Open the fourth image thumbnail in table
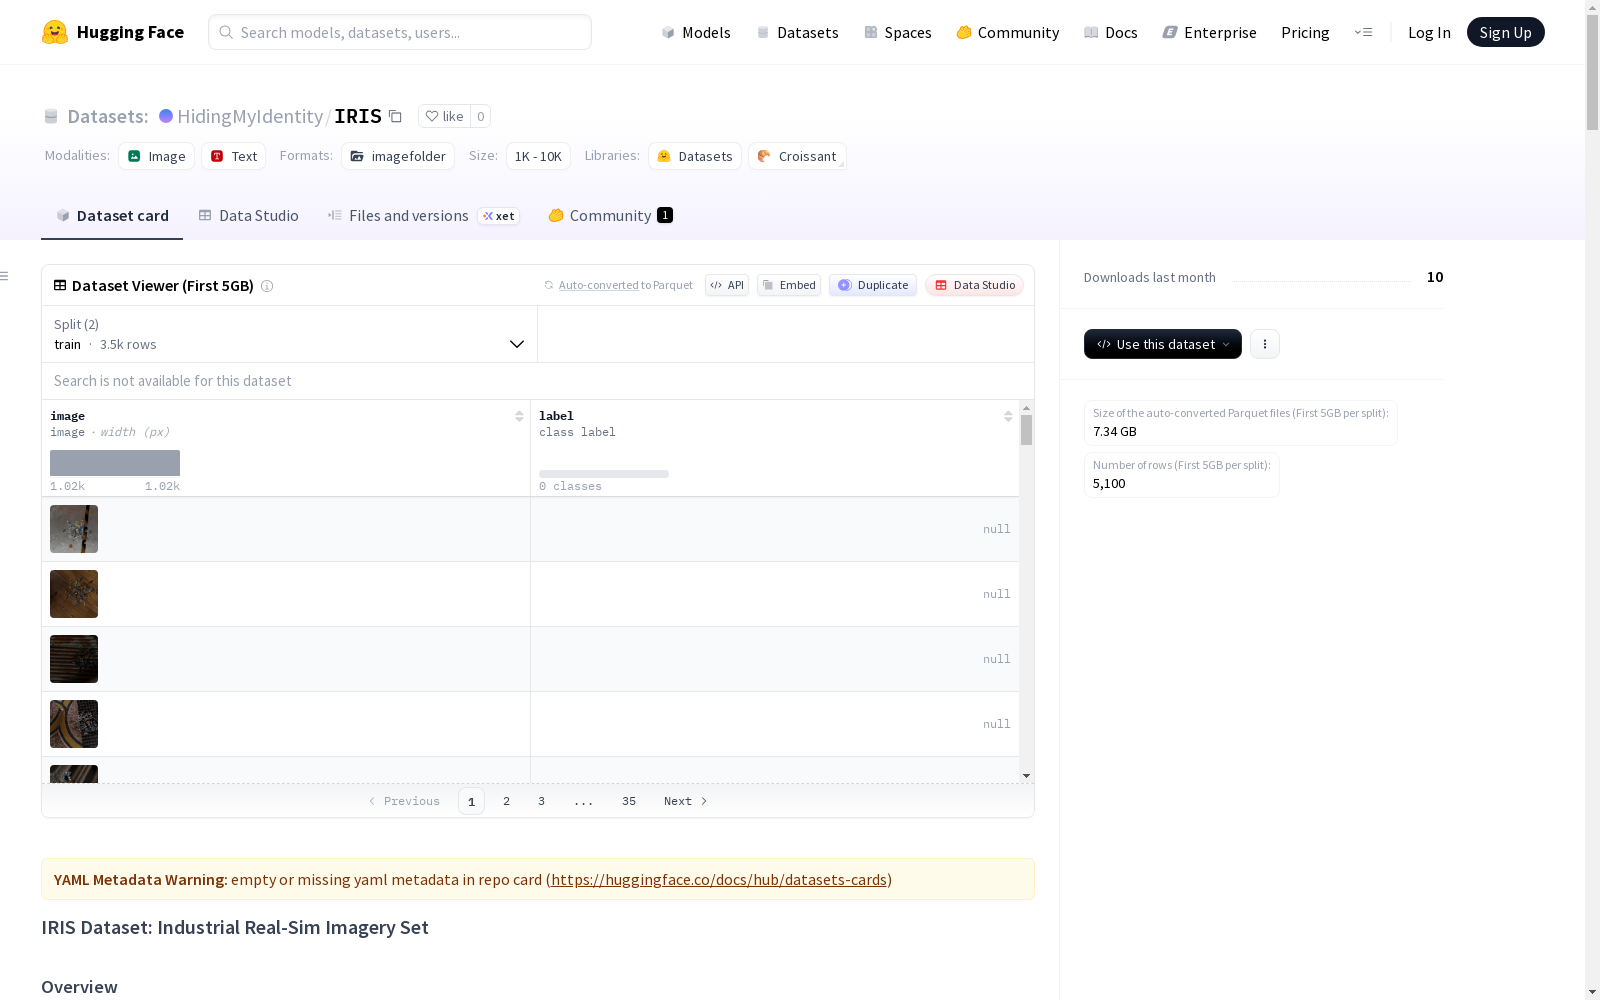This screenshot has width=1600, height=1000. [74, 724]
